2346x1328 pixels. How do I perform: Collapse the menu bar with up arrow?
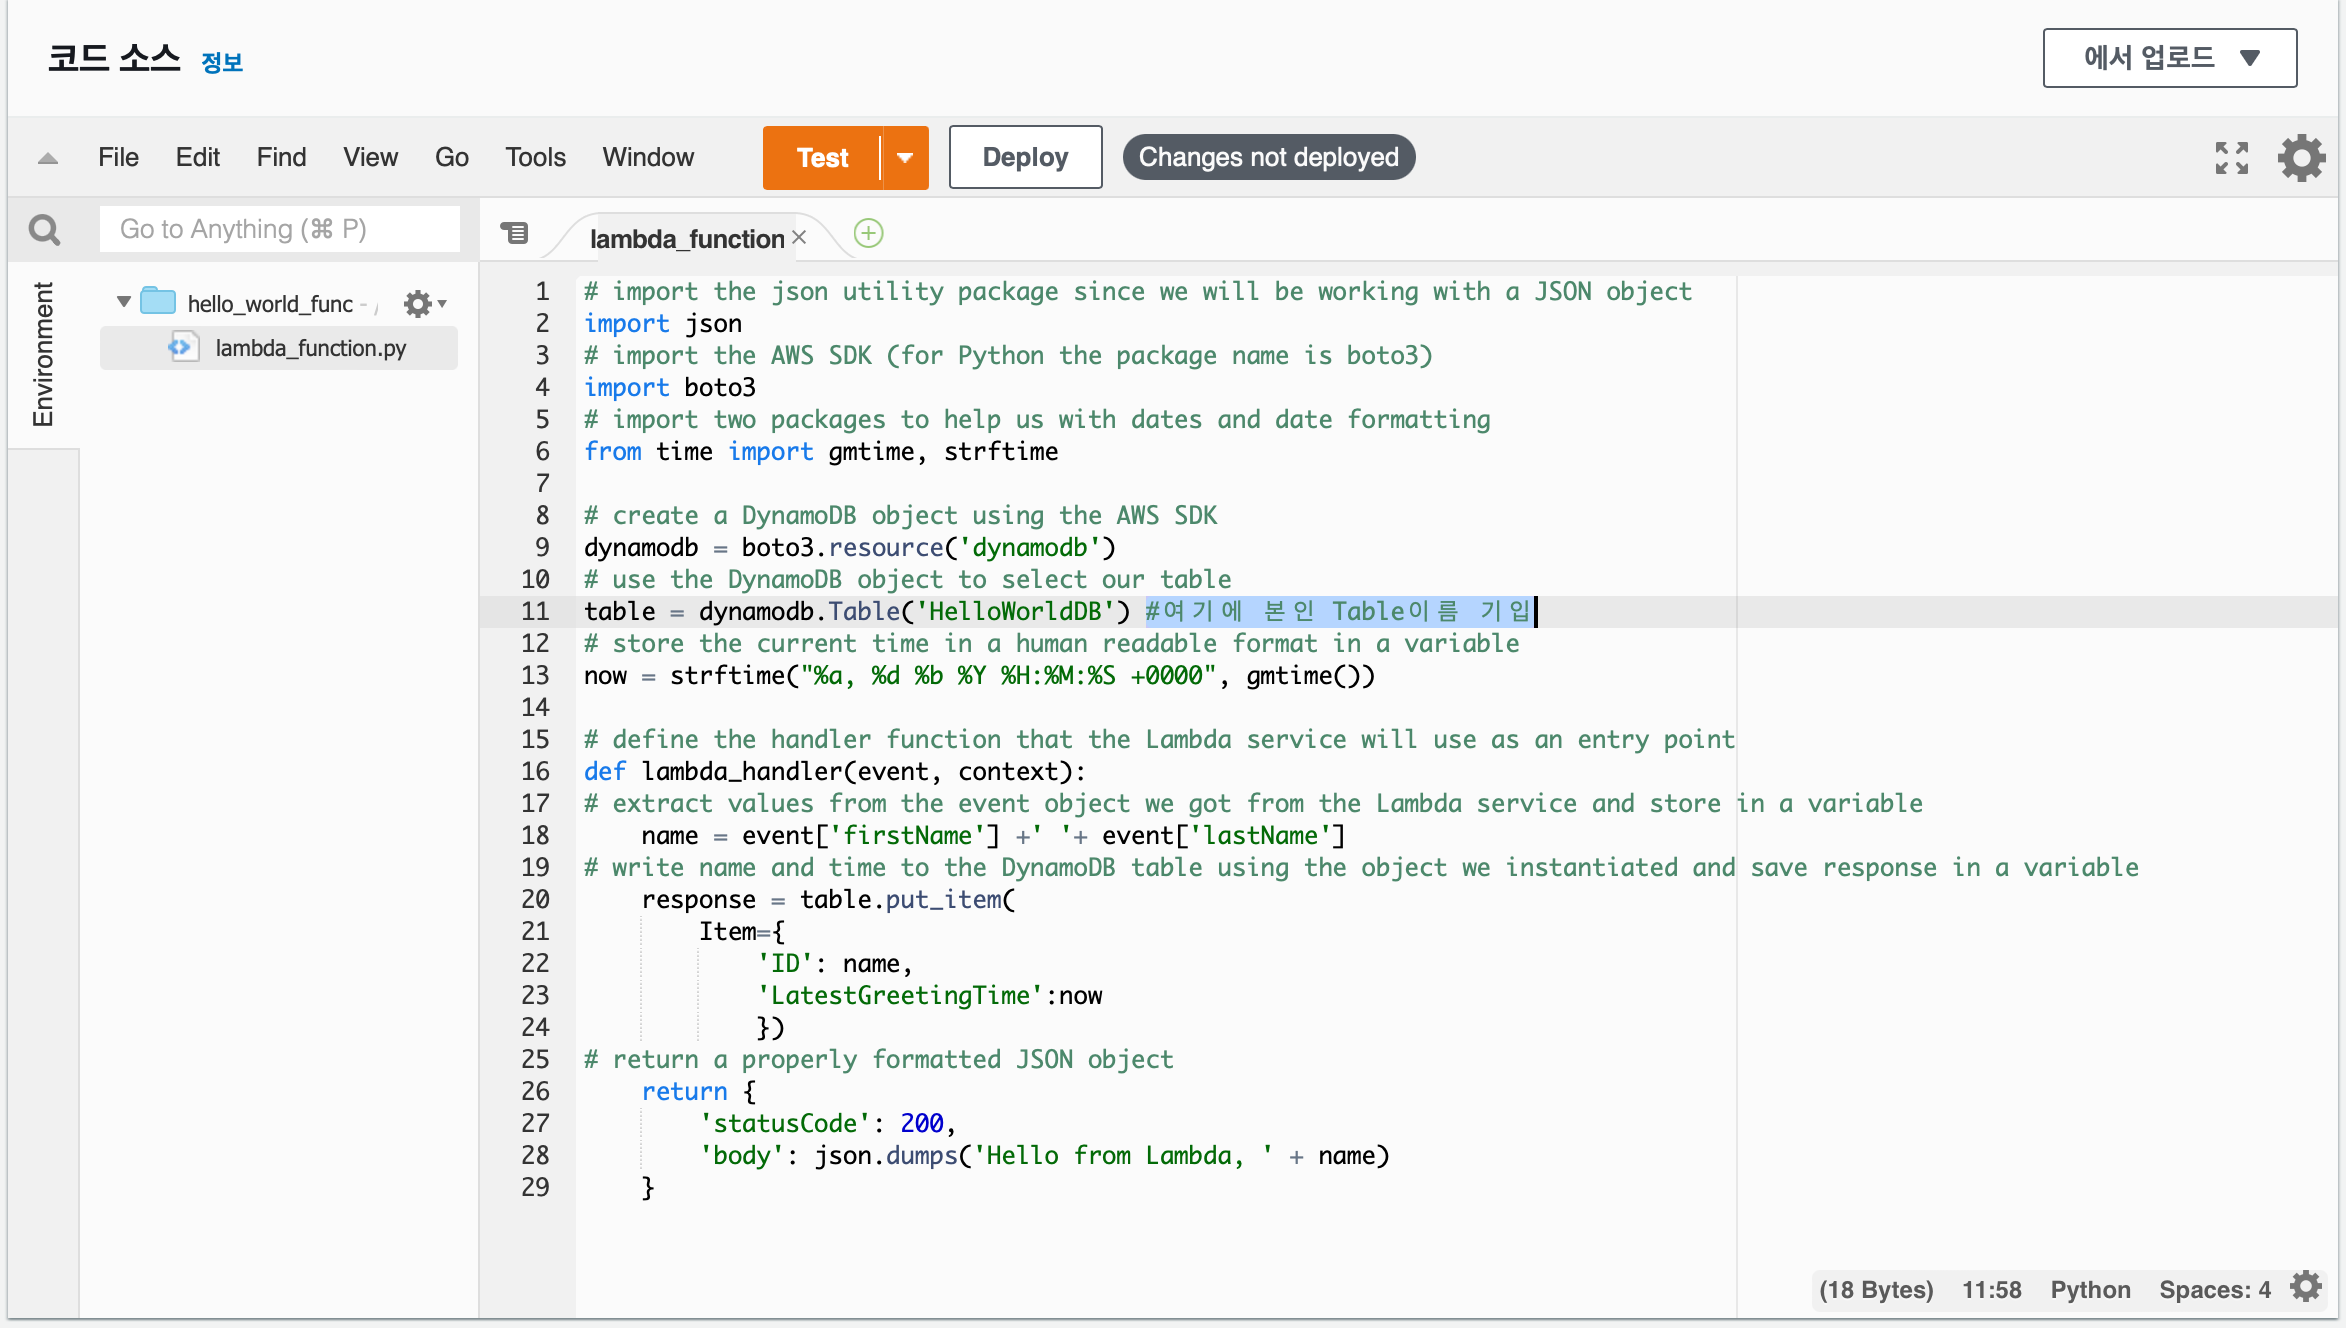(48, 158)
